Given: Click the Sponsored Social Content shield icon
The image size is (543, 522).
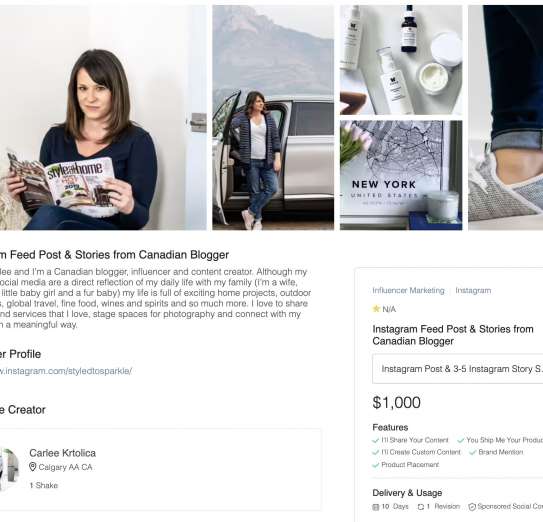Looking at the screenshot, I should pos(472,507).
